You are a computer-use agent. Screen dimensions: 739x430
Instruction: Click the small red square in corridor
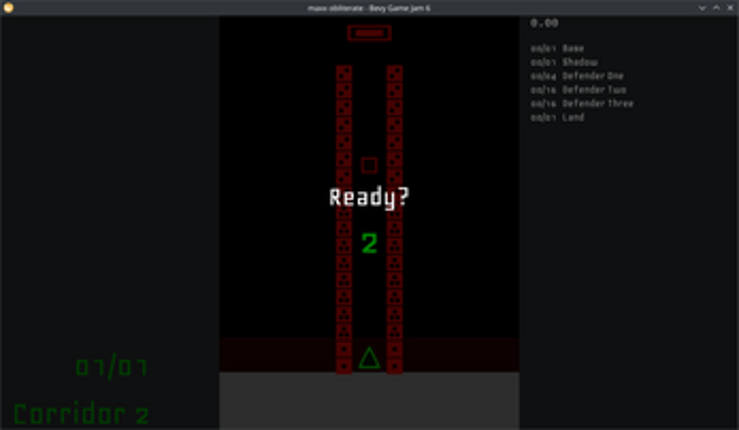pyautogui.click(x=369, y=165)
